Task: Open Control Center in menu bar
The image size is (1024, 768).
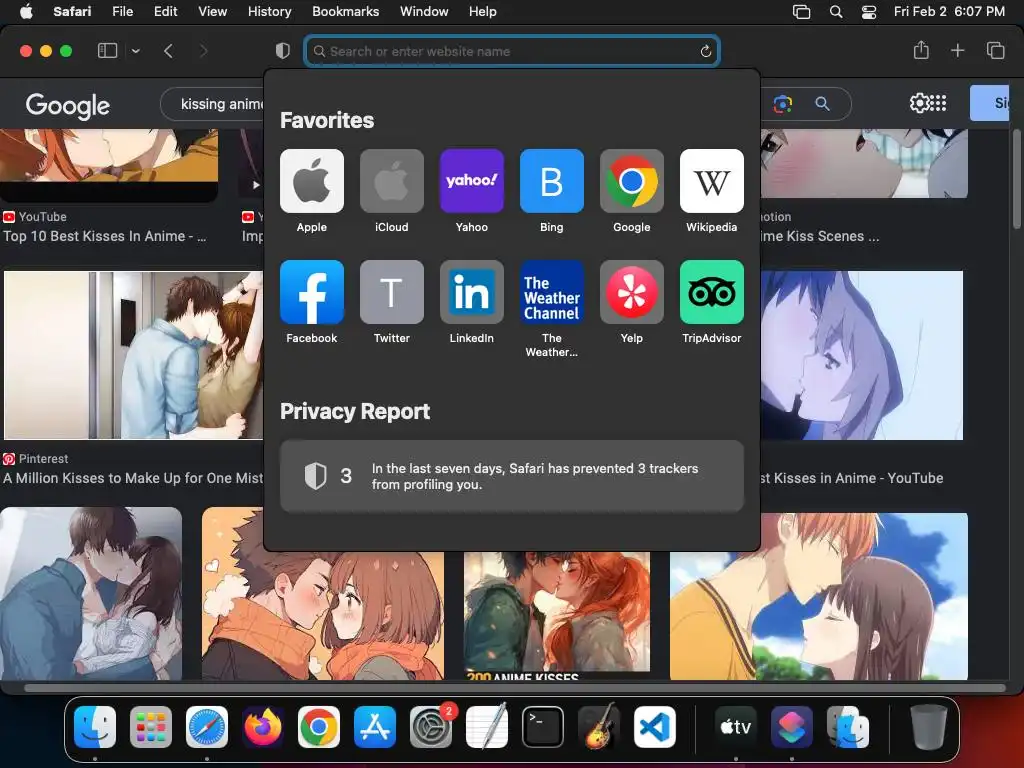Action: click(869, 12)
